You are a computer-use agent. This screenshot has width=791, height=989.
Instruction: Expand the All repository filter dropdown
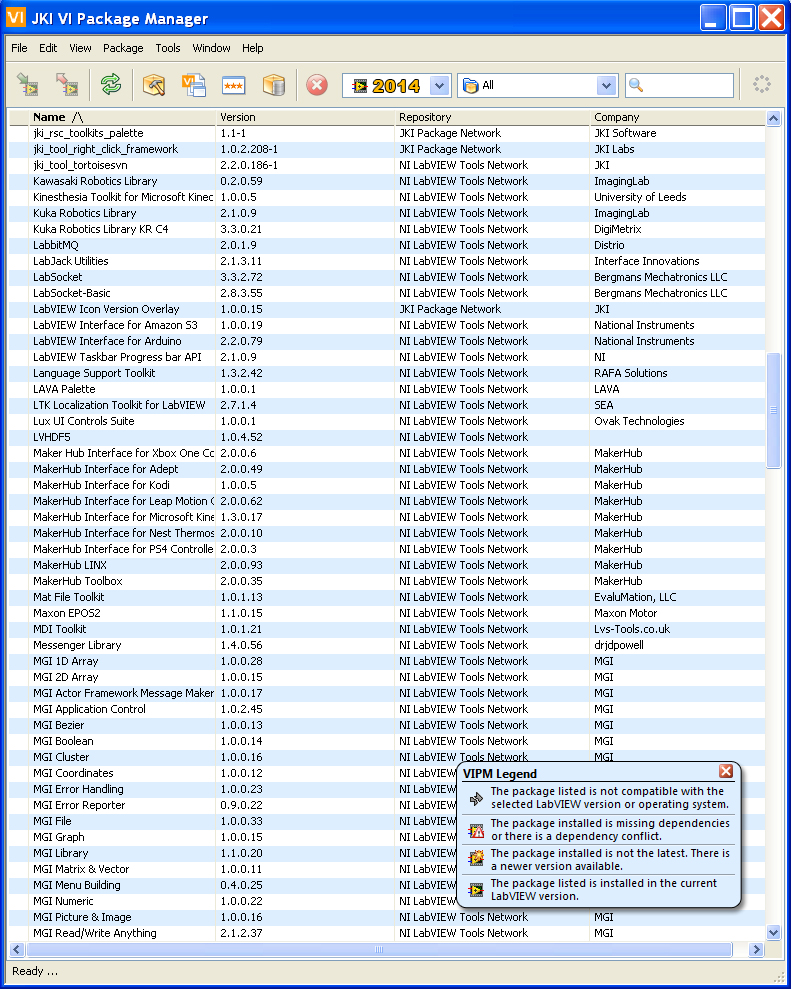click(606, 86)
